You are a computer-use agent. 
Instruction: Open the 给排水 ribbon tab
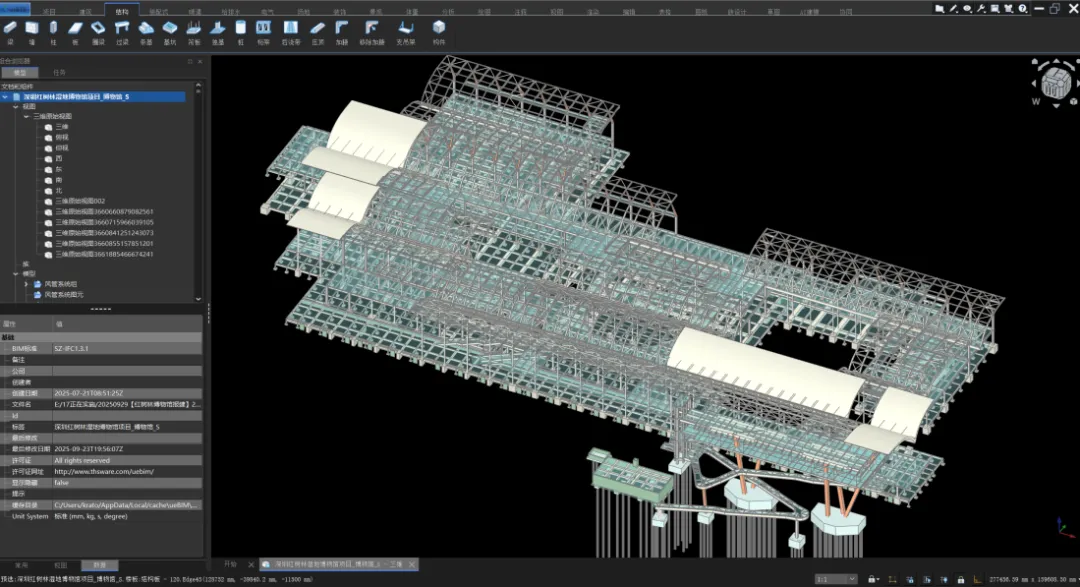(231, 12)
